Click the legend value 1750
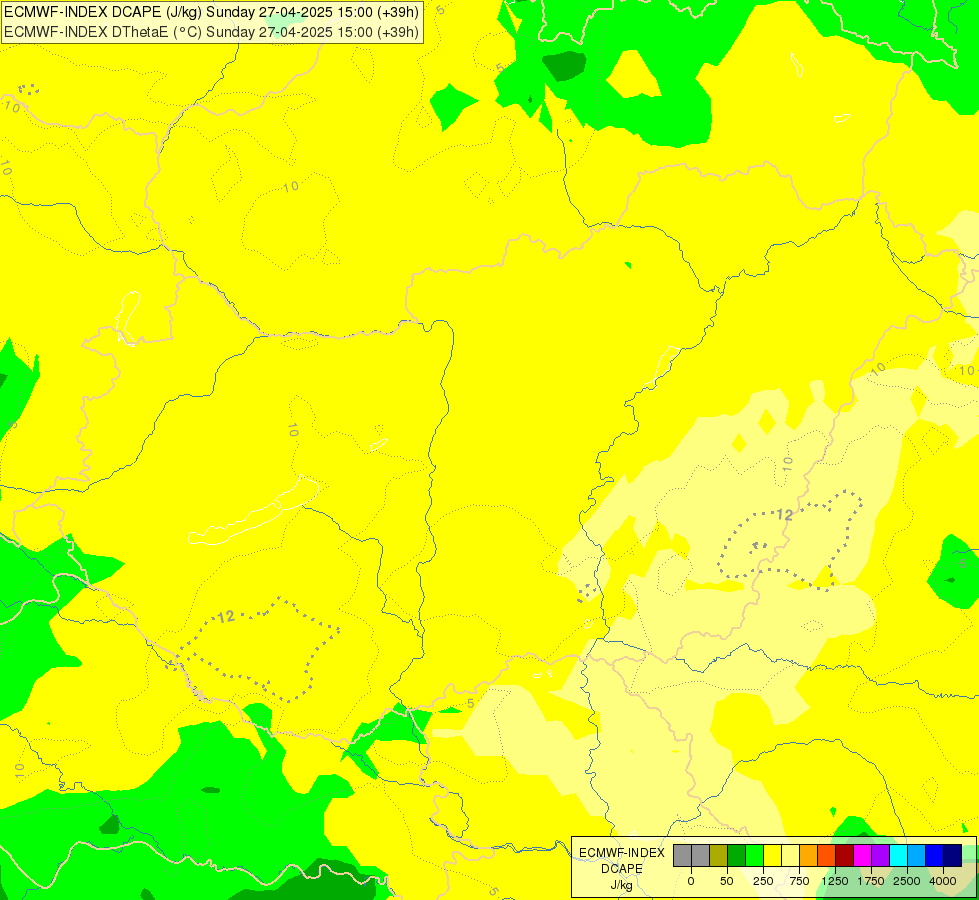The height and width of the screenshot is (900, 979). click(x=871, y=881)
